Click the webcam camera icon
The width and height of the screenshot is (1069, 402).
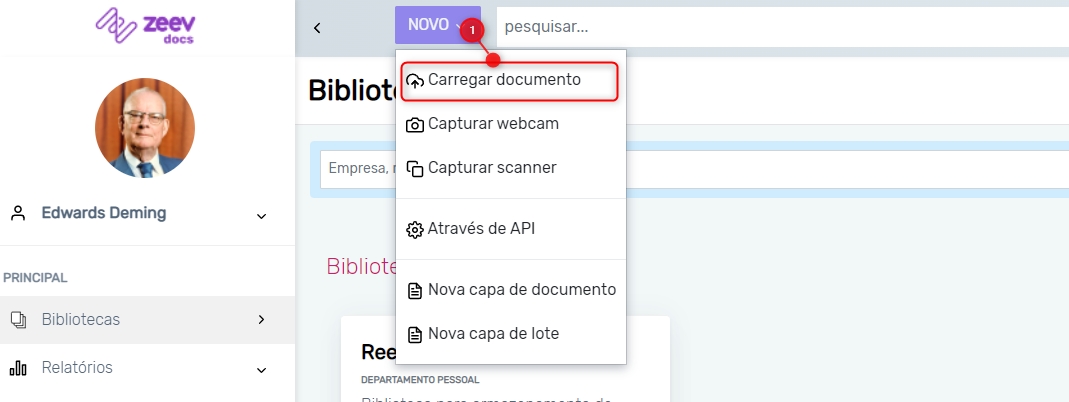click(415, 125)
